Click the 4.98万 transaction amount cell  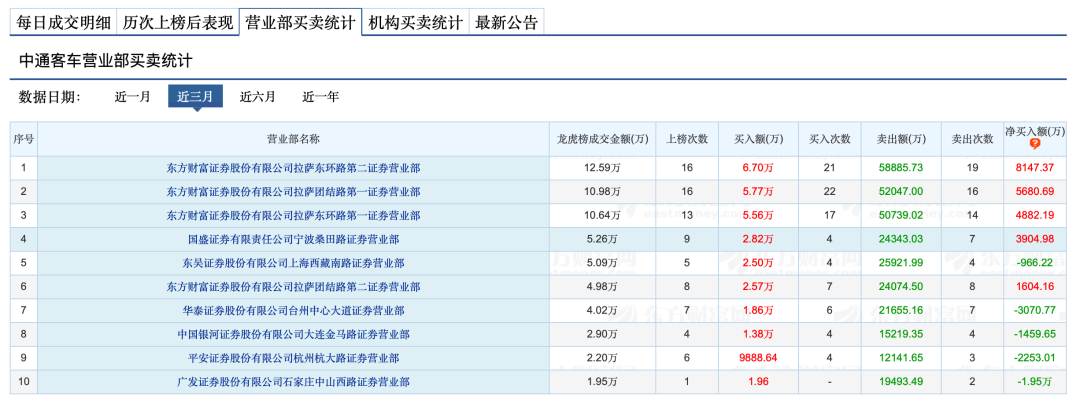click(x=602, y=286)
